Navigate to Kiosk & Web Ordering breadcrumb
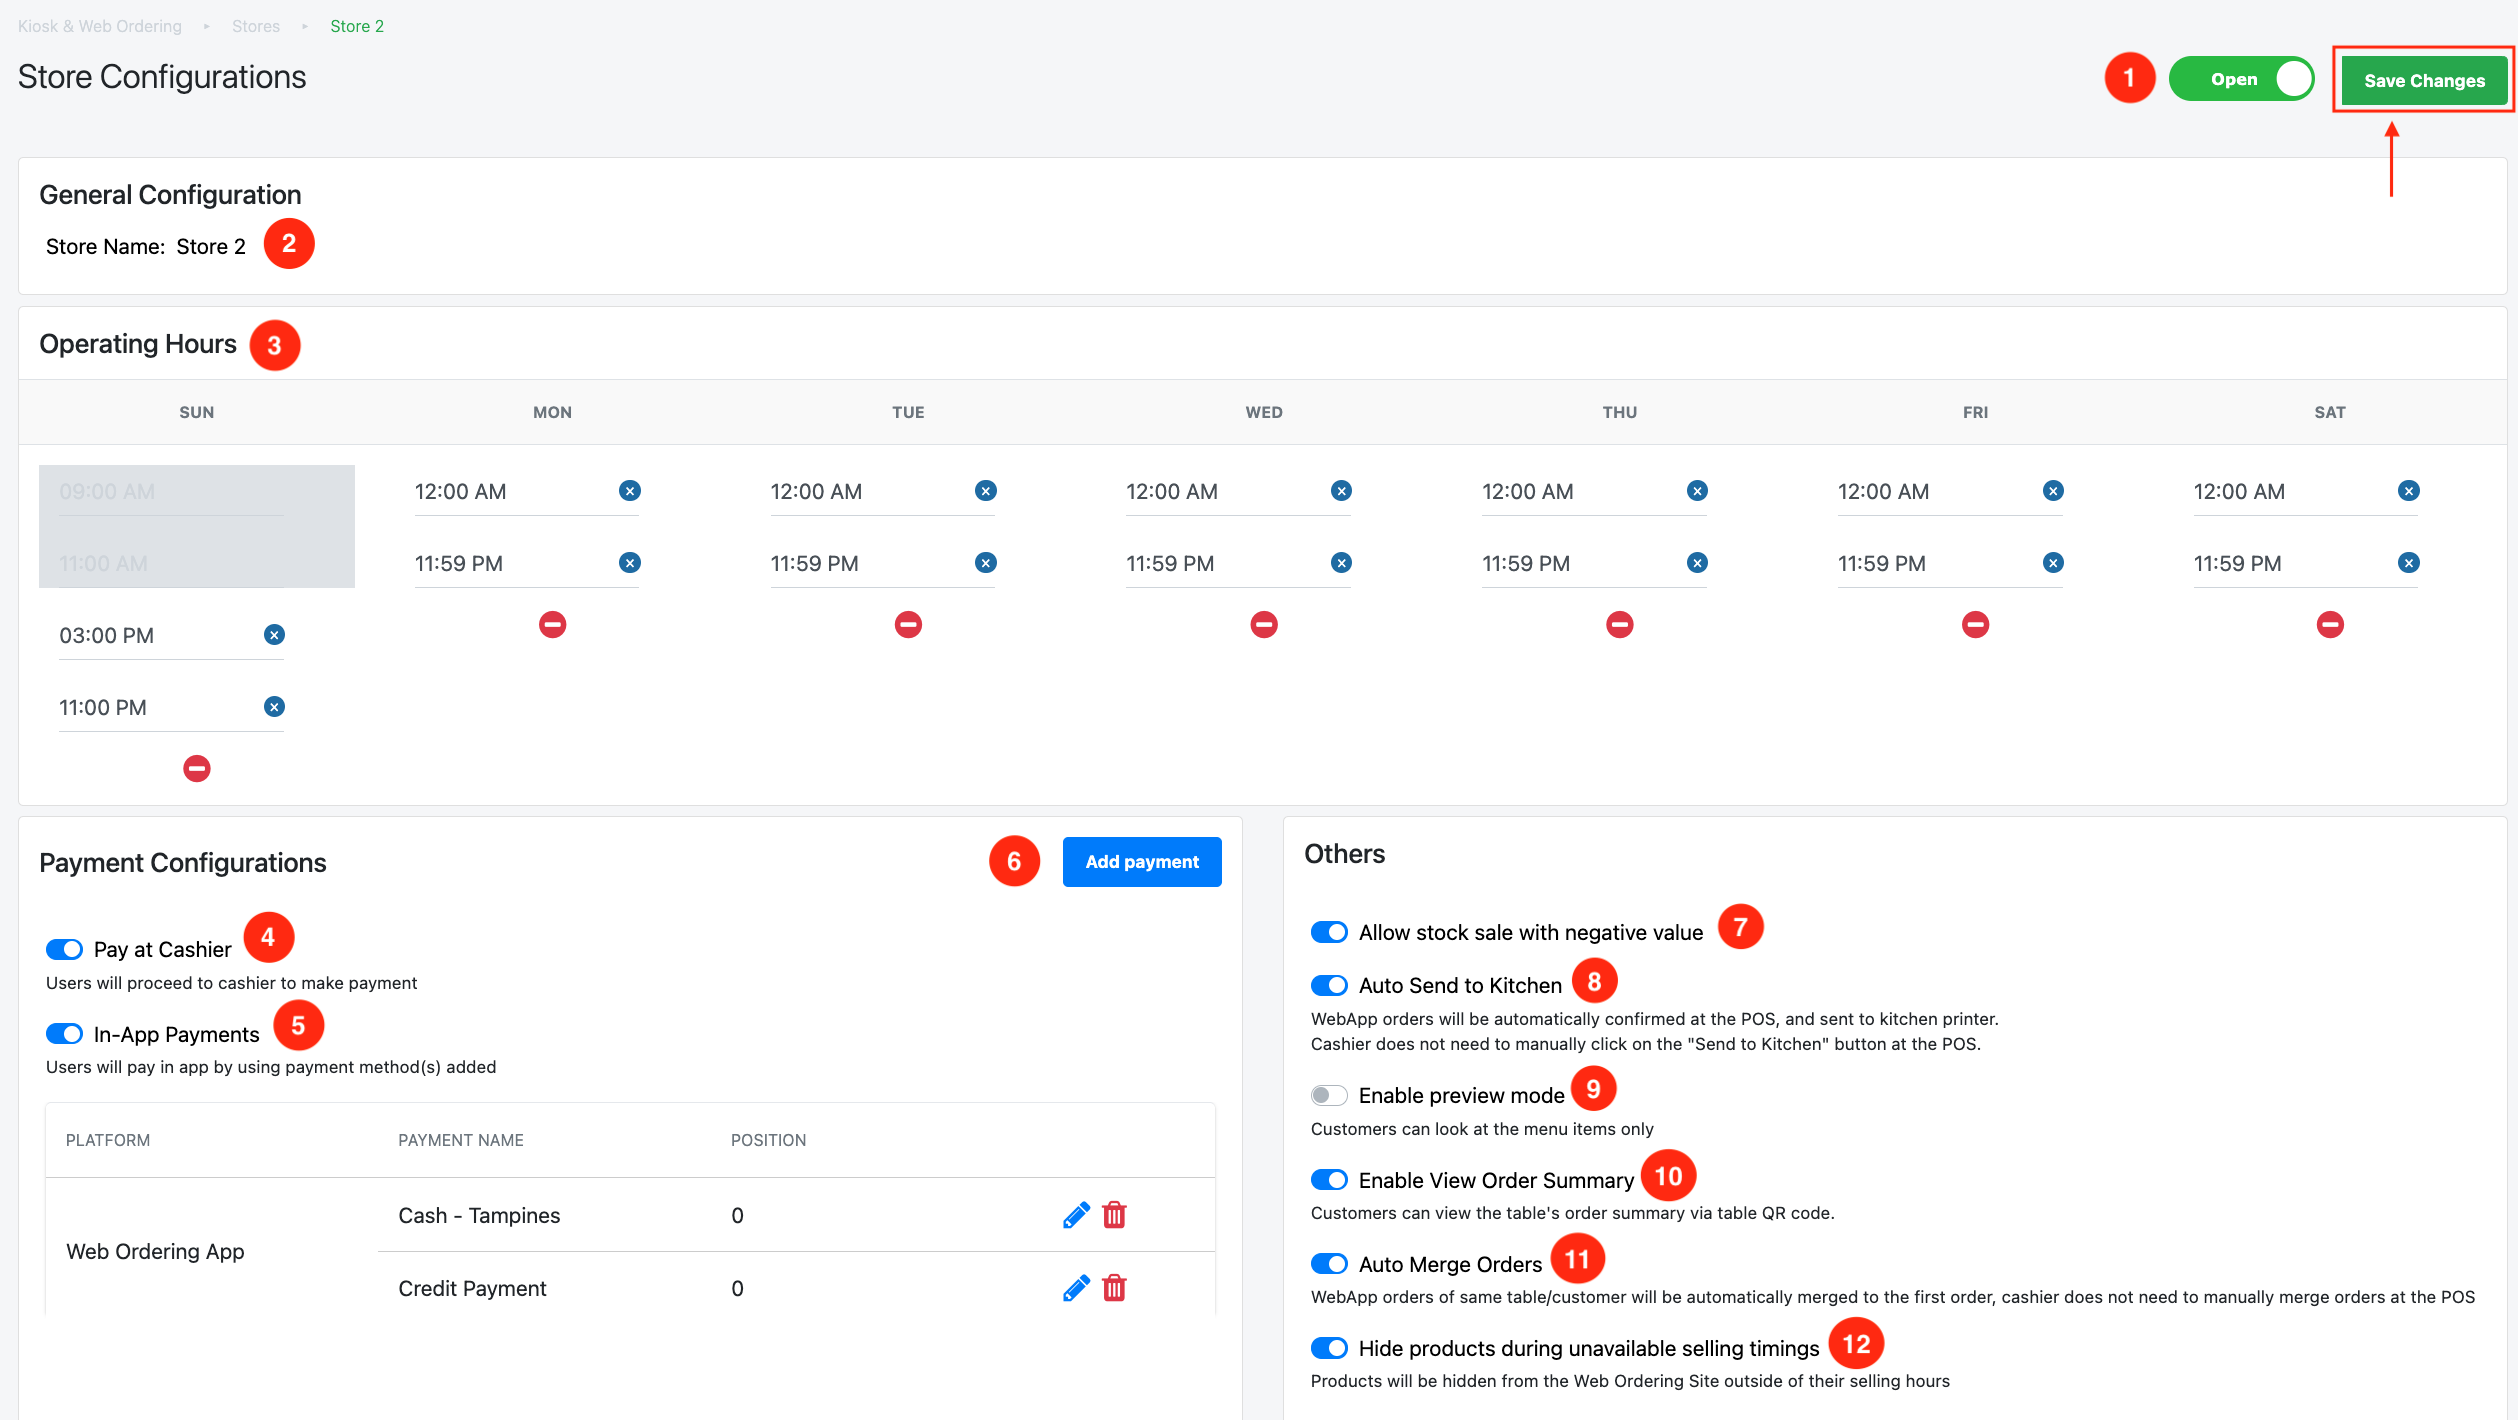 [100, 26]
